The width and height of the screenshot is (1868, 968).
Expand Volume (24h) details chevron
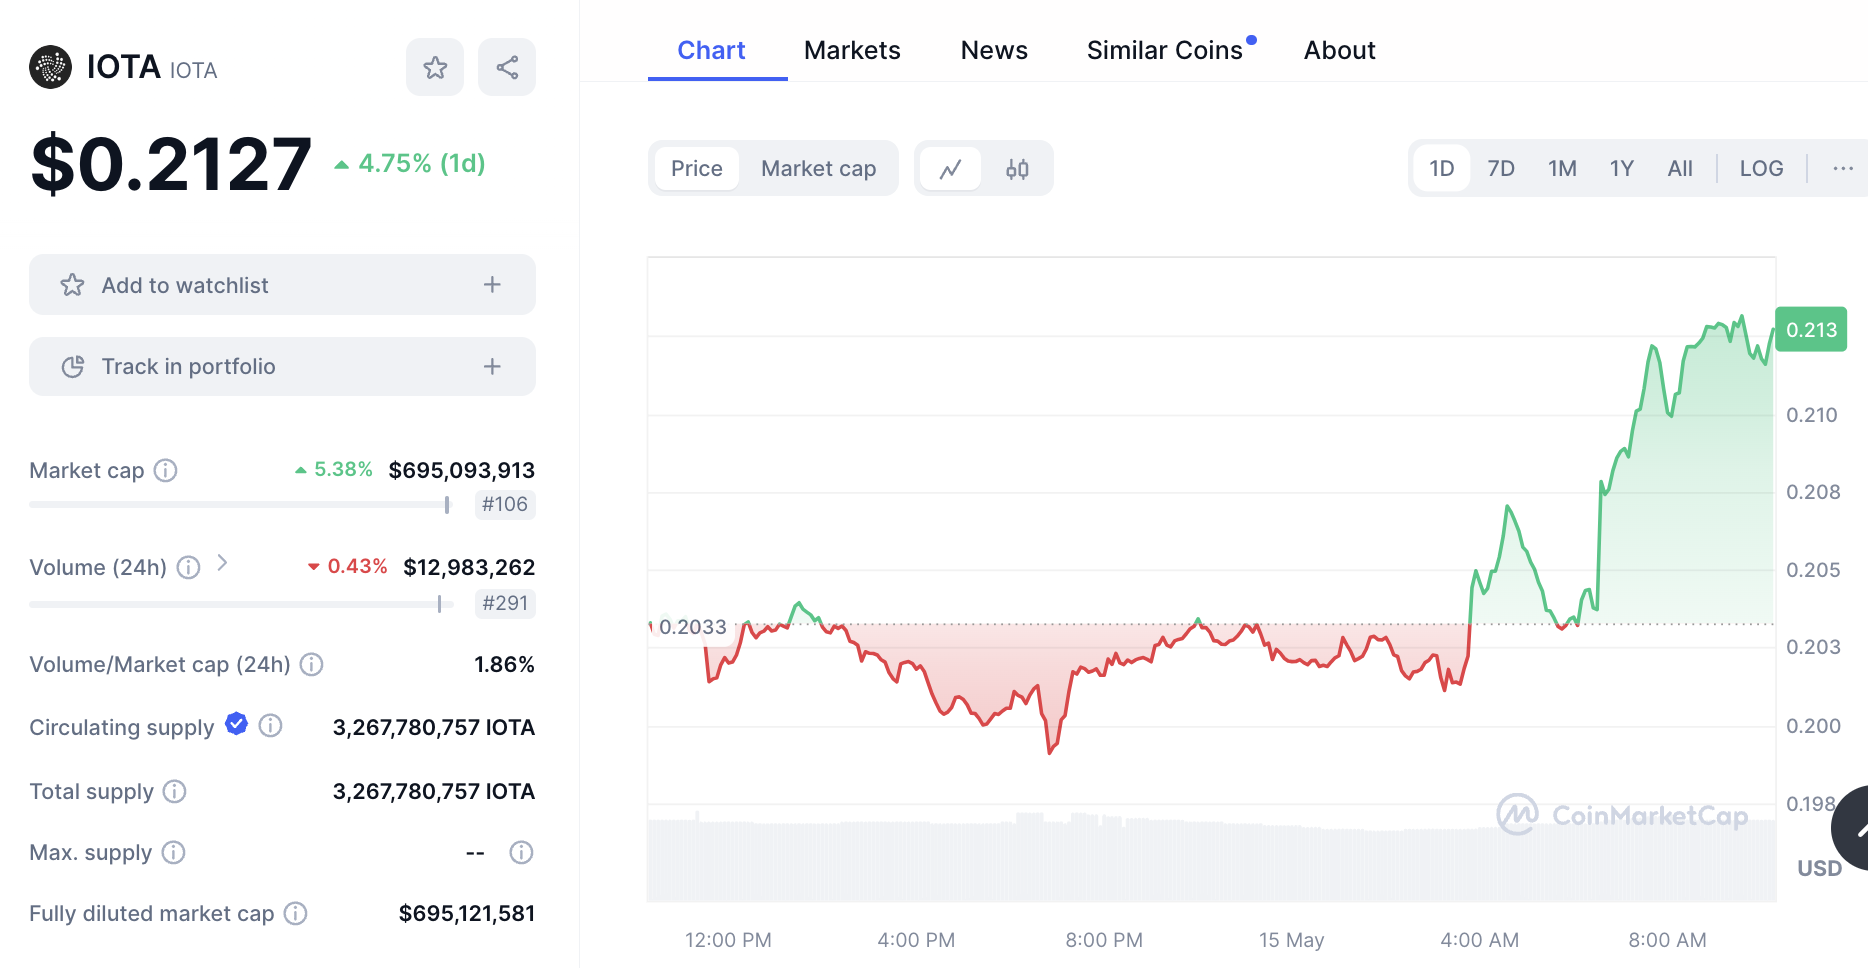[223, 564]
